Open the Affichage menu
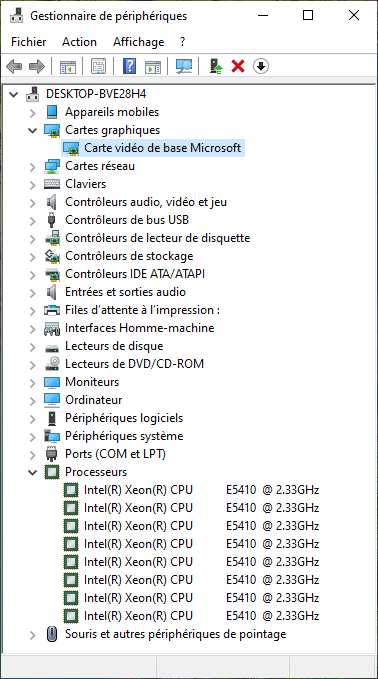Viewport: 378px width, 679px height. pyautogui.click(x=139, y=42)
